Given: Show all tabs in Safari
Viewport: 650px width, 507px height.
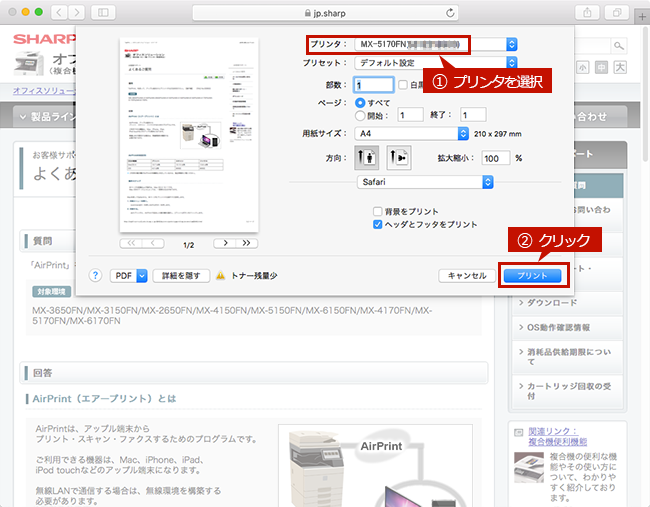Looking at the screenshot, I should (x=617, y=12).
